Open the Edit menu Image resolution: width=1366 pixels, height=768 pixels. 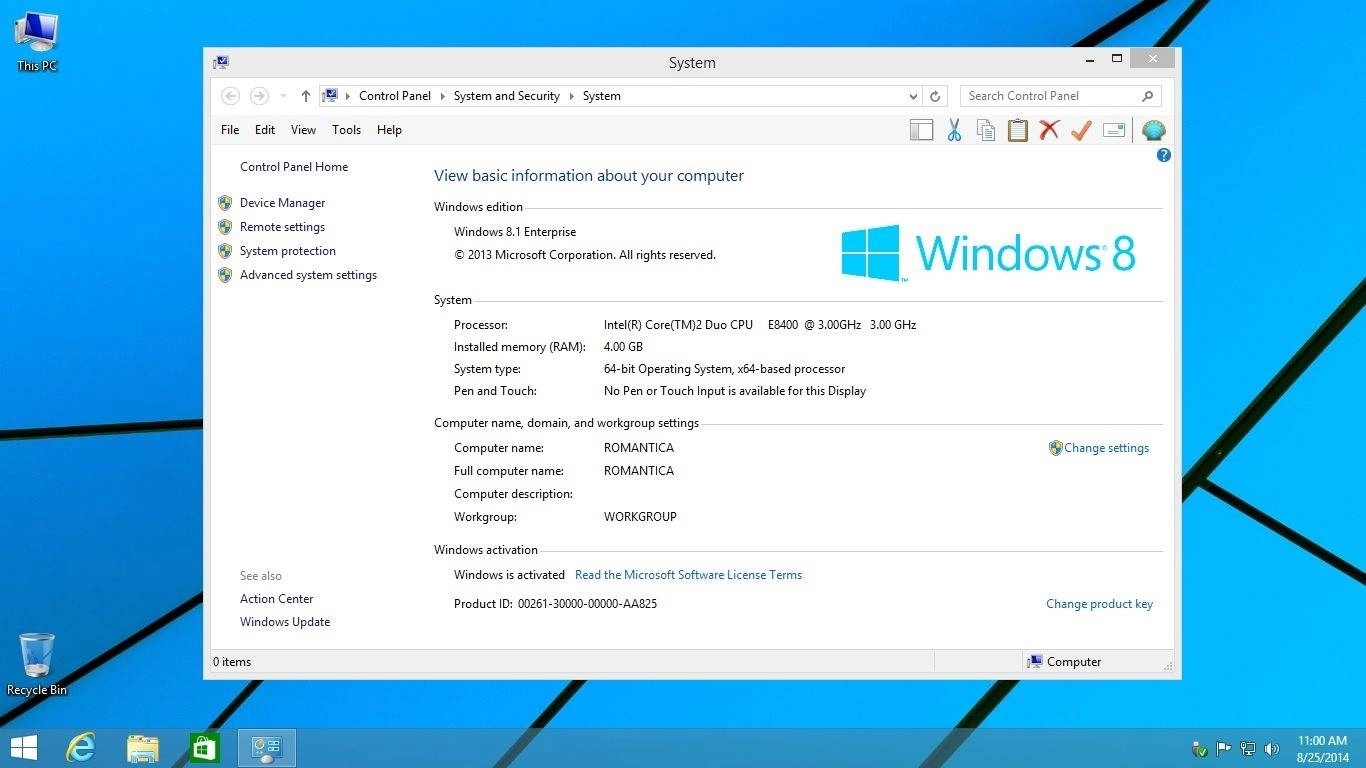tap(265, 130)
